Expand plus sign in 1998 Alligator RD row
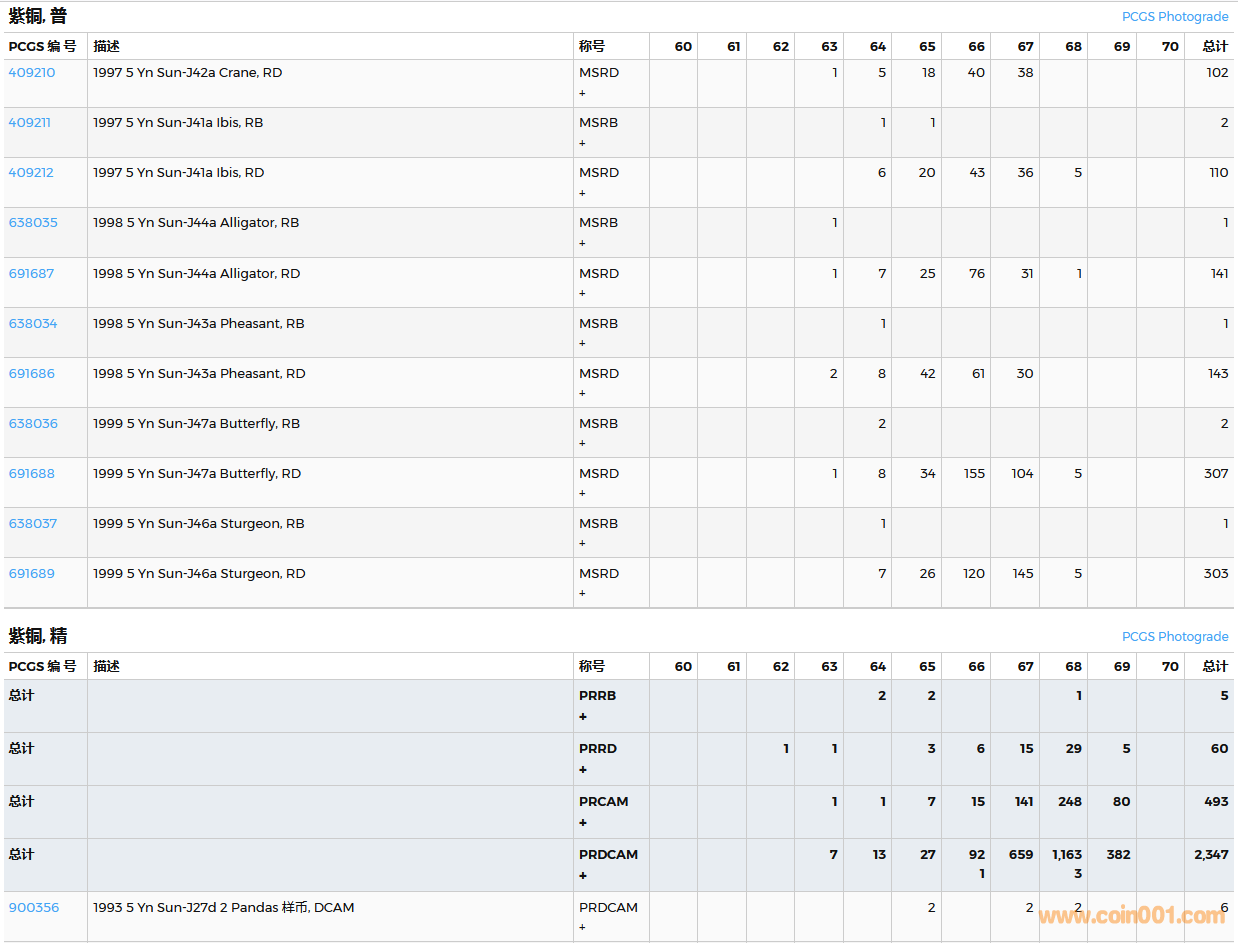This screenshot has height=943, width=1238. click(582, 293)
